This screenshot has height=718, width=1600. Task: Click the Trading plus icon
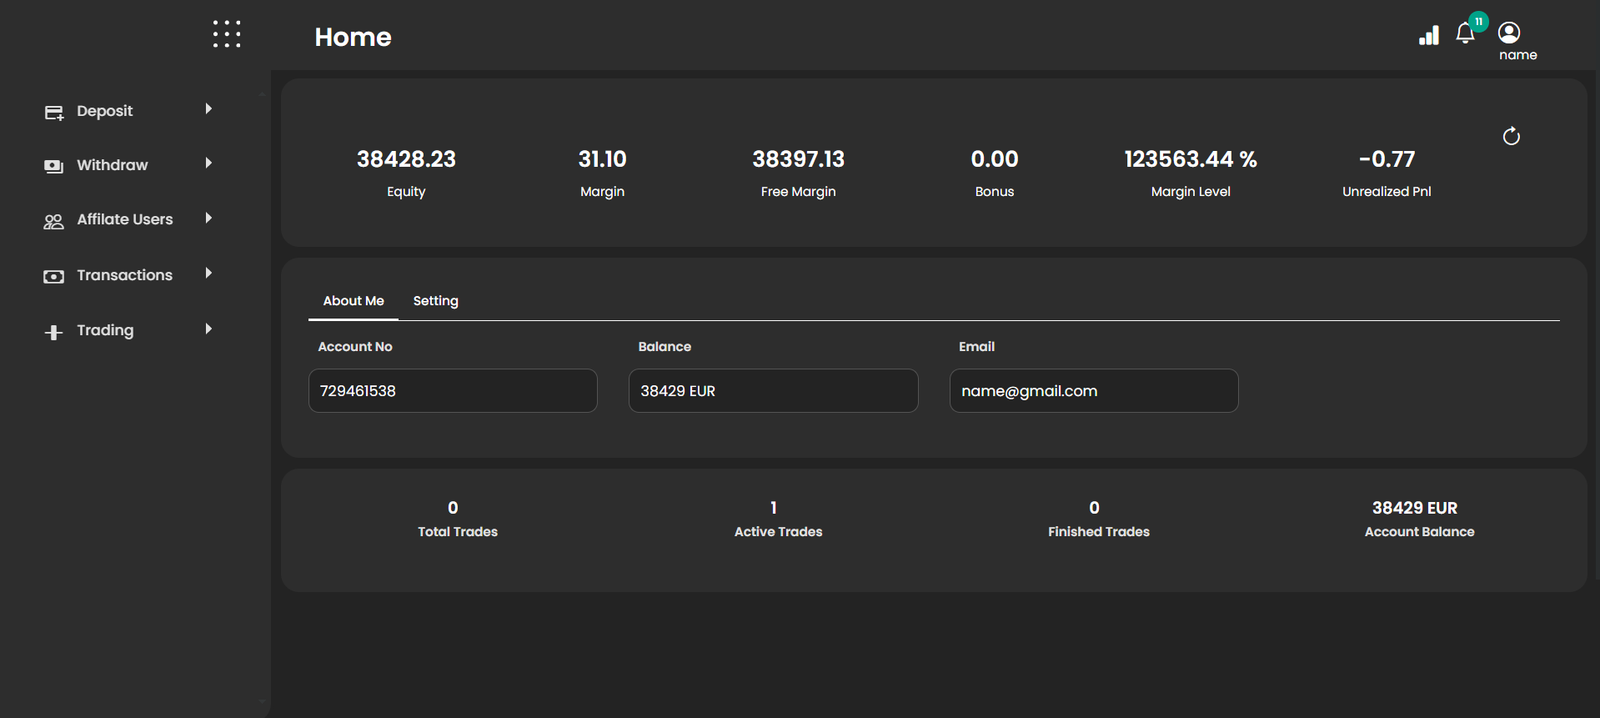point(54,332)
